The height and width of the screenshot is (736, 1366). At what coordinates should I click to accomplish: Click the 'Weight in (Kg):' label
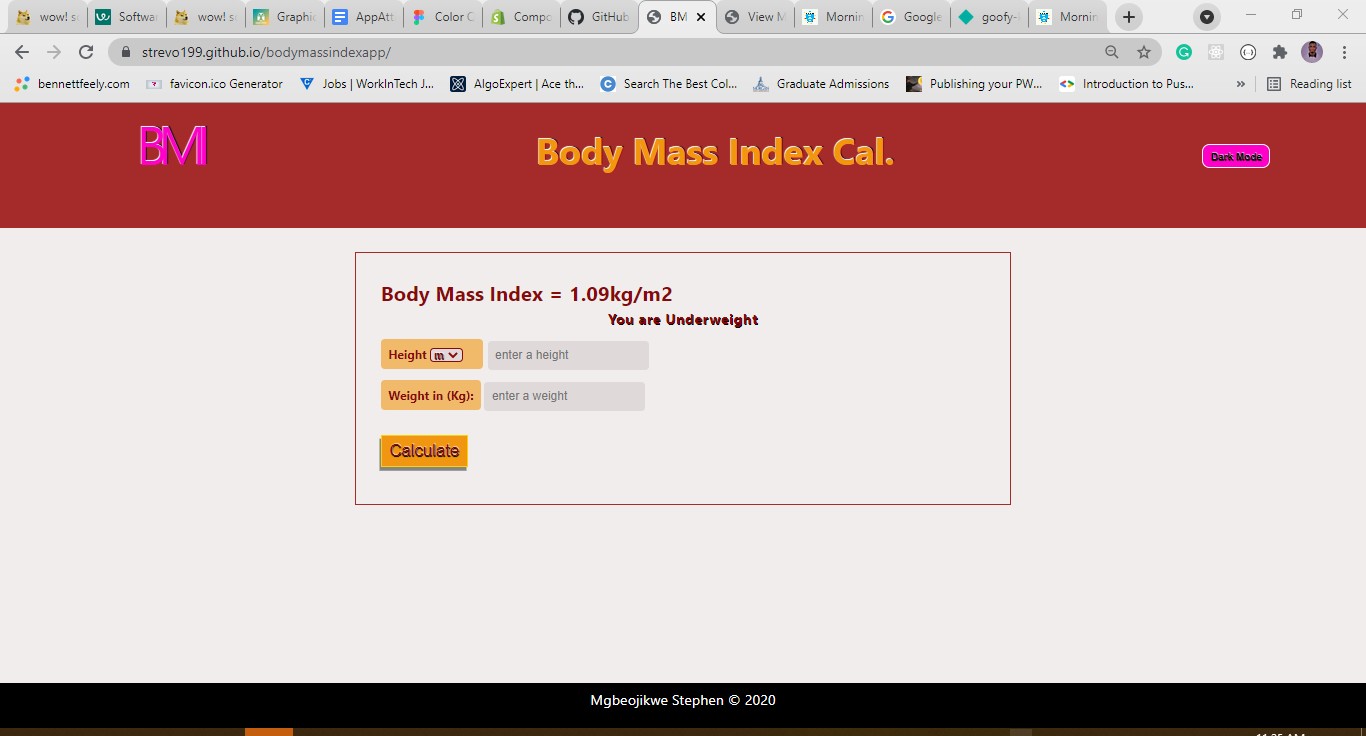pyautogui.click(x=431, y=396)
